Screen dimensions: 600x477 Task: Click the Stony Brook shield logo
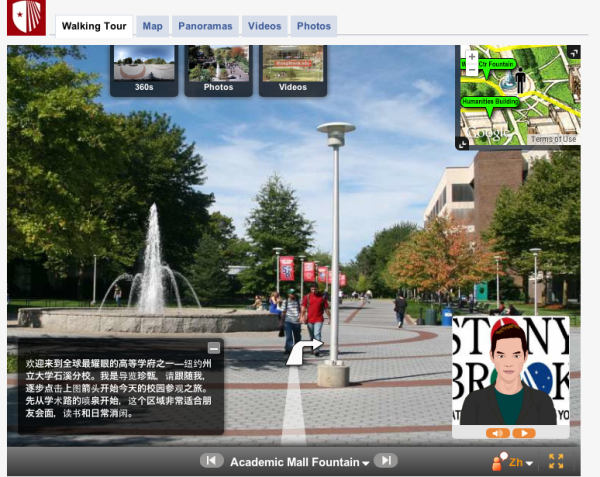tap(26, 18)
